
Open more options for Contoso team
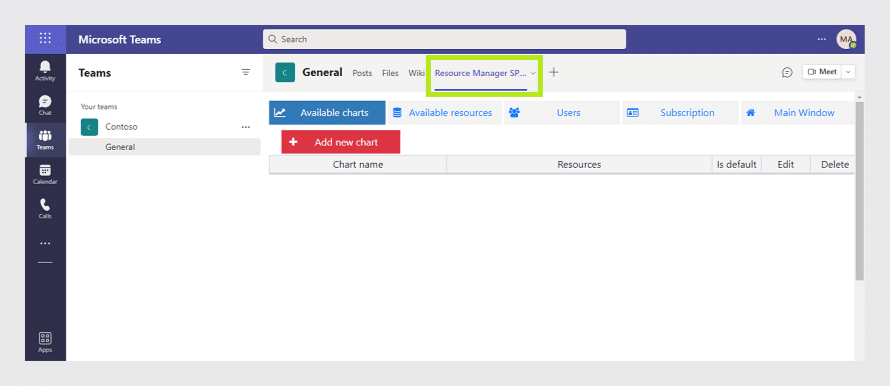click(x=246, y=127)
